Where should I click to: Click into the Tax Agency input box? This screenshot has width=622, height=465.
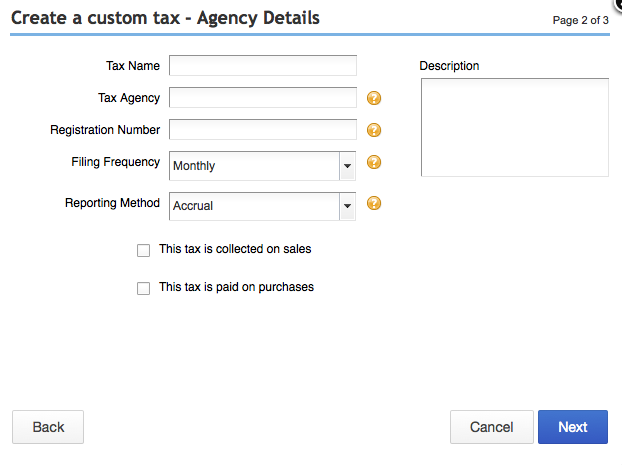tap(263, 98)
